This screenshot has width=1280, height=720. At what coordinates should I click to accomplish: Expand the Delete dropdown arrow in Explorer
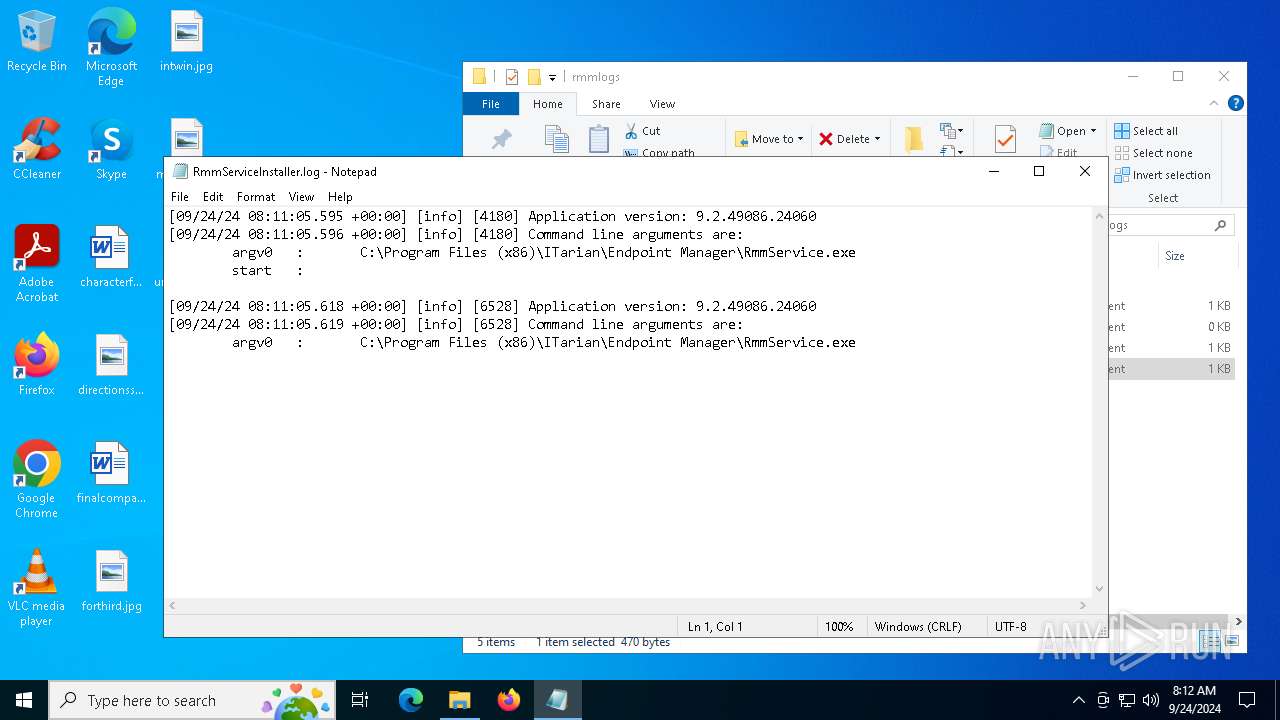[x=877, y=139]
